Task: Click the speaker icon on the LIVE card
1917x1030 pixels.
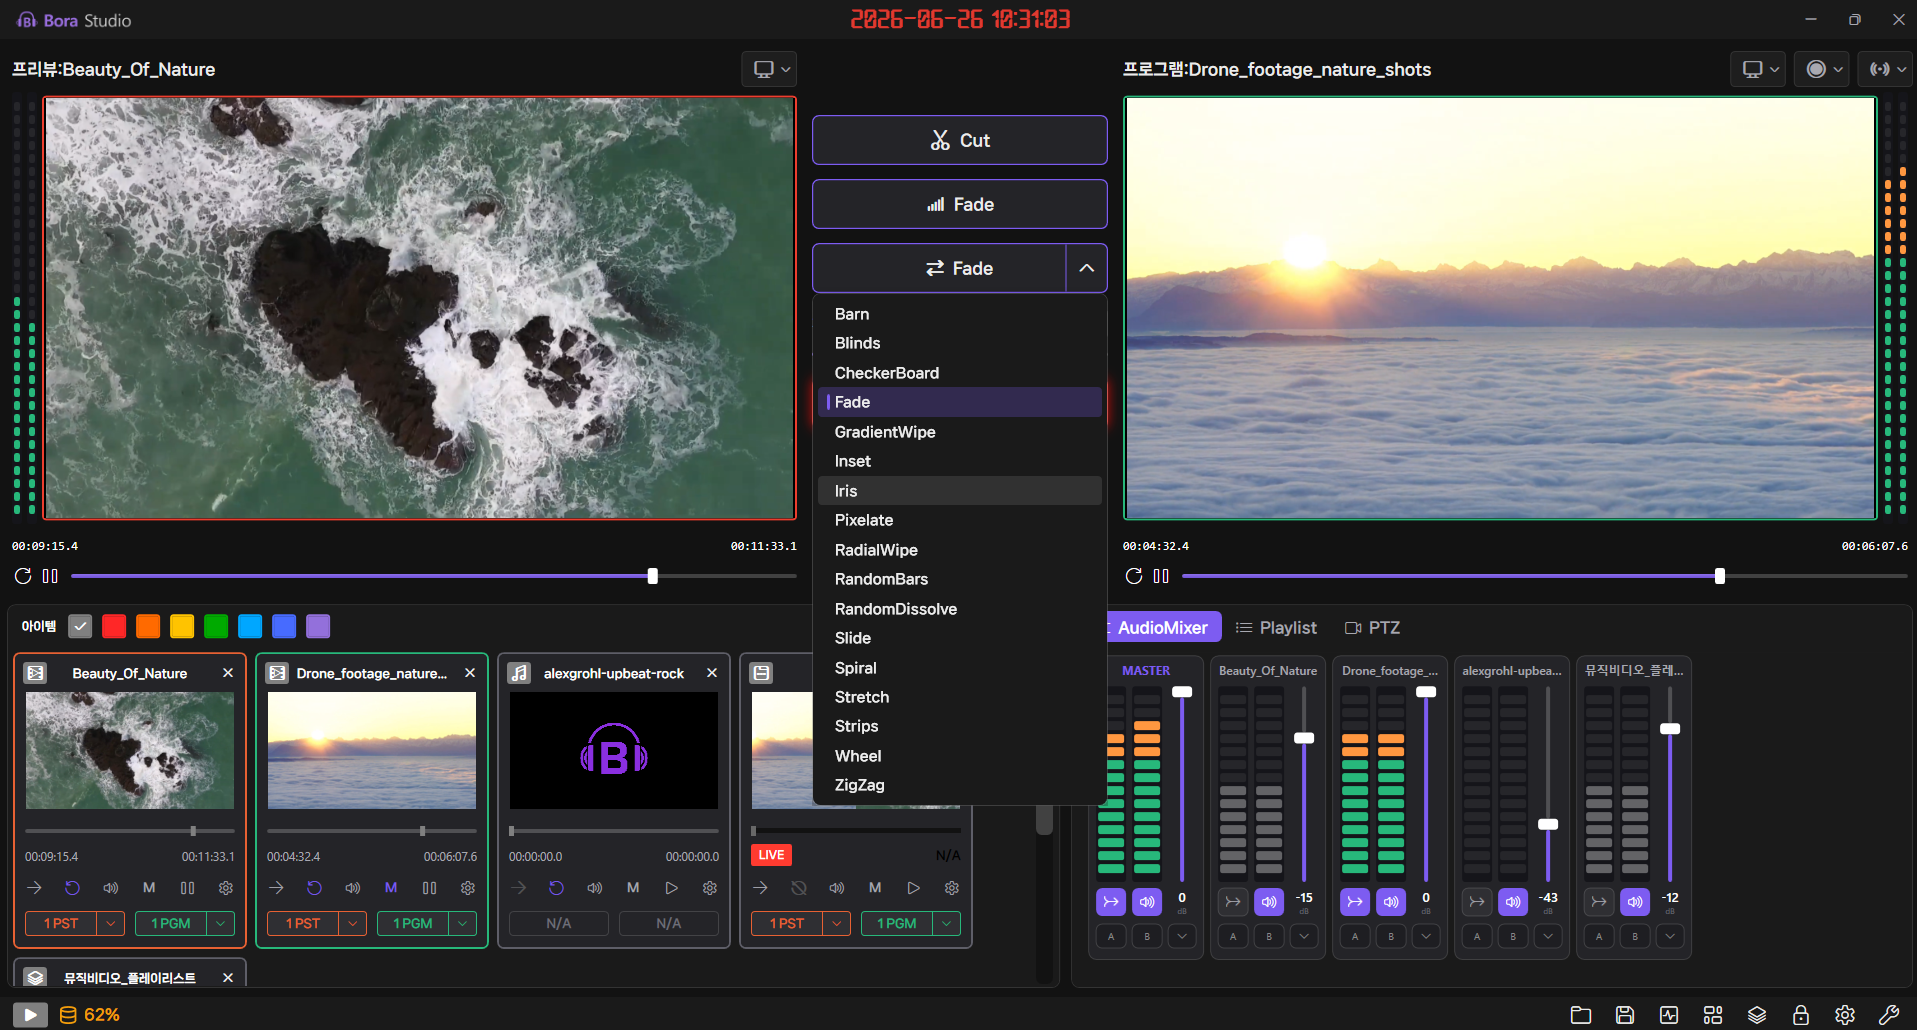Action: 837,888
